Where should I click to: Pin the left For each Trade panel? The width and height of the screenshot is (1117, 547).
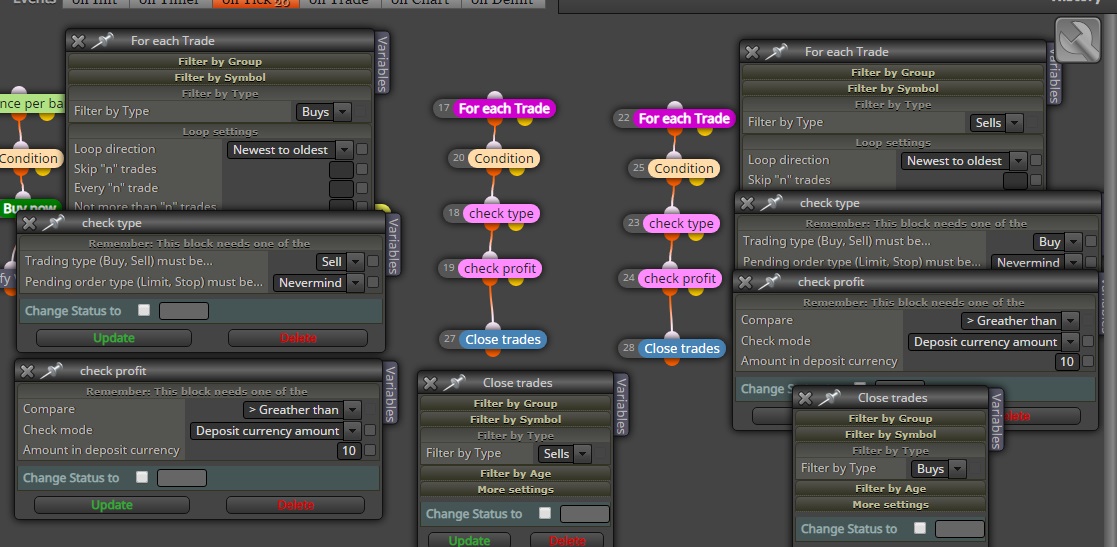pos(103,41)
